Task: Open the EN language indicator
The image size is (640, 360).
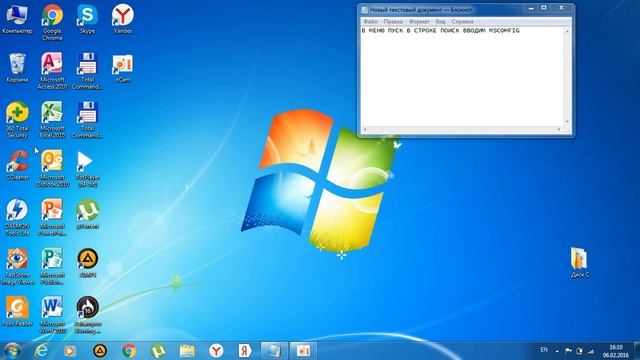Action: [544, 350]
